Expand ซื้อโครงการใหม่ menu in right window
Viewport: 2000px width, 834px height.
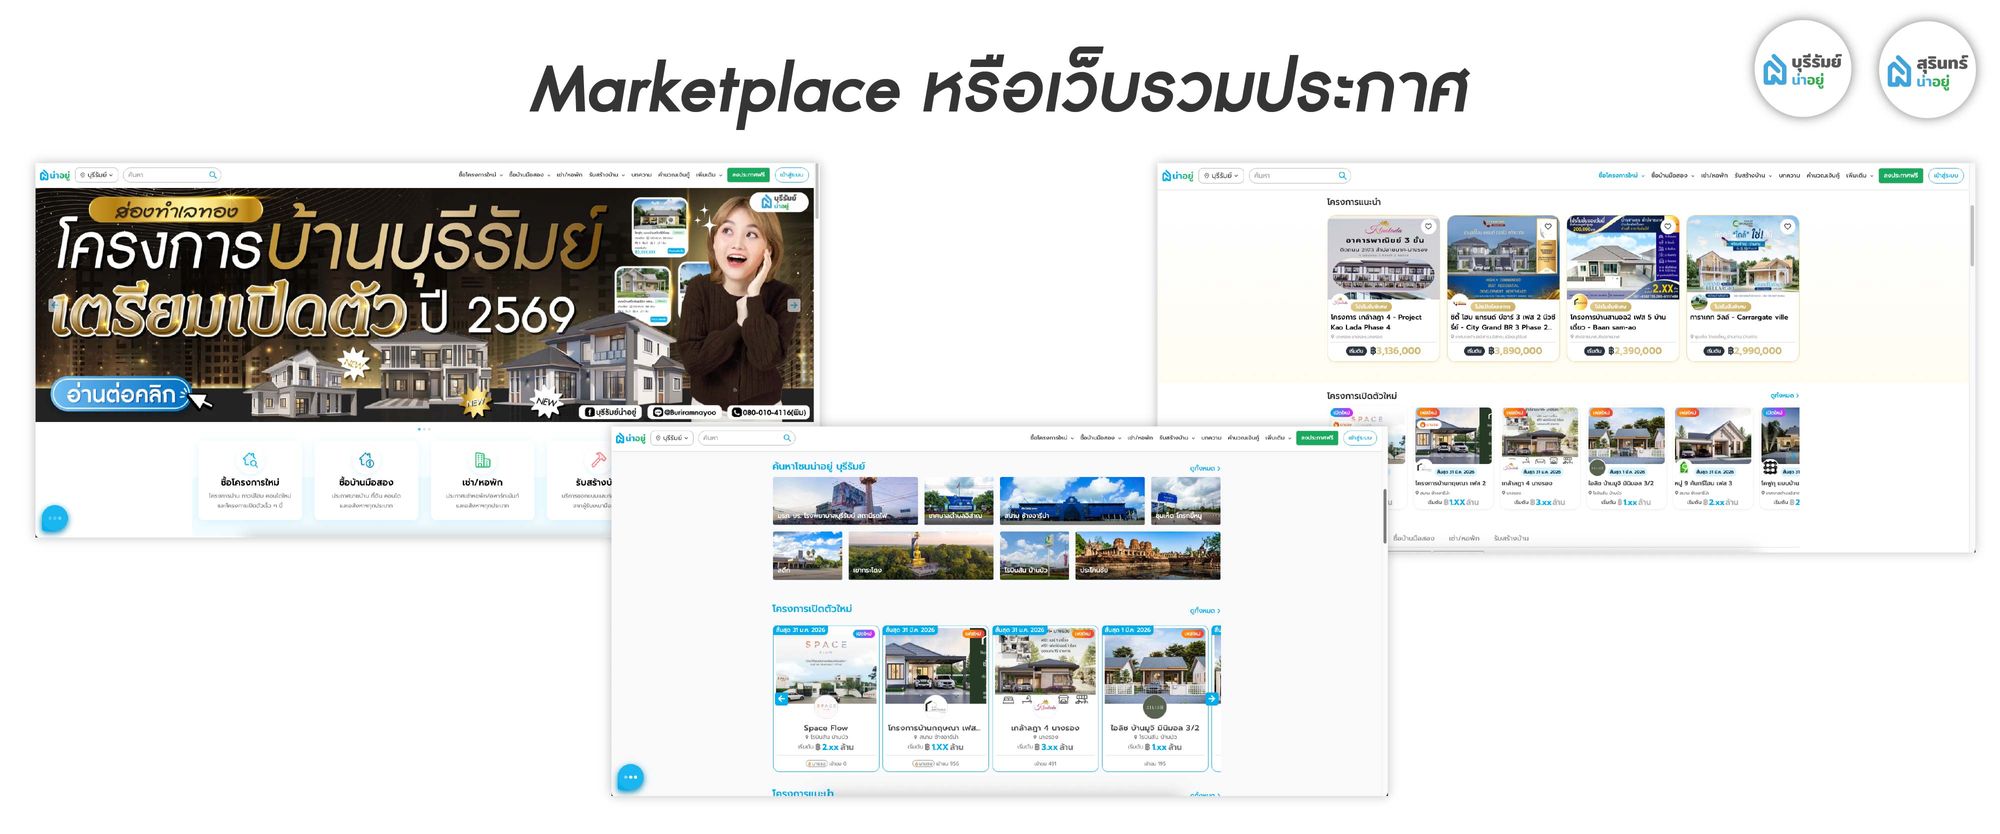[1621, 176]
